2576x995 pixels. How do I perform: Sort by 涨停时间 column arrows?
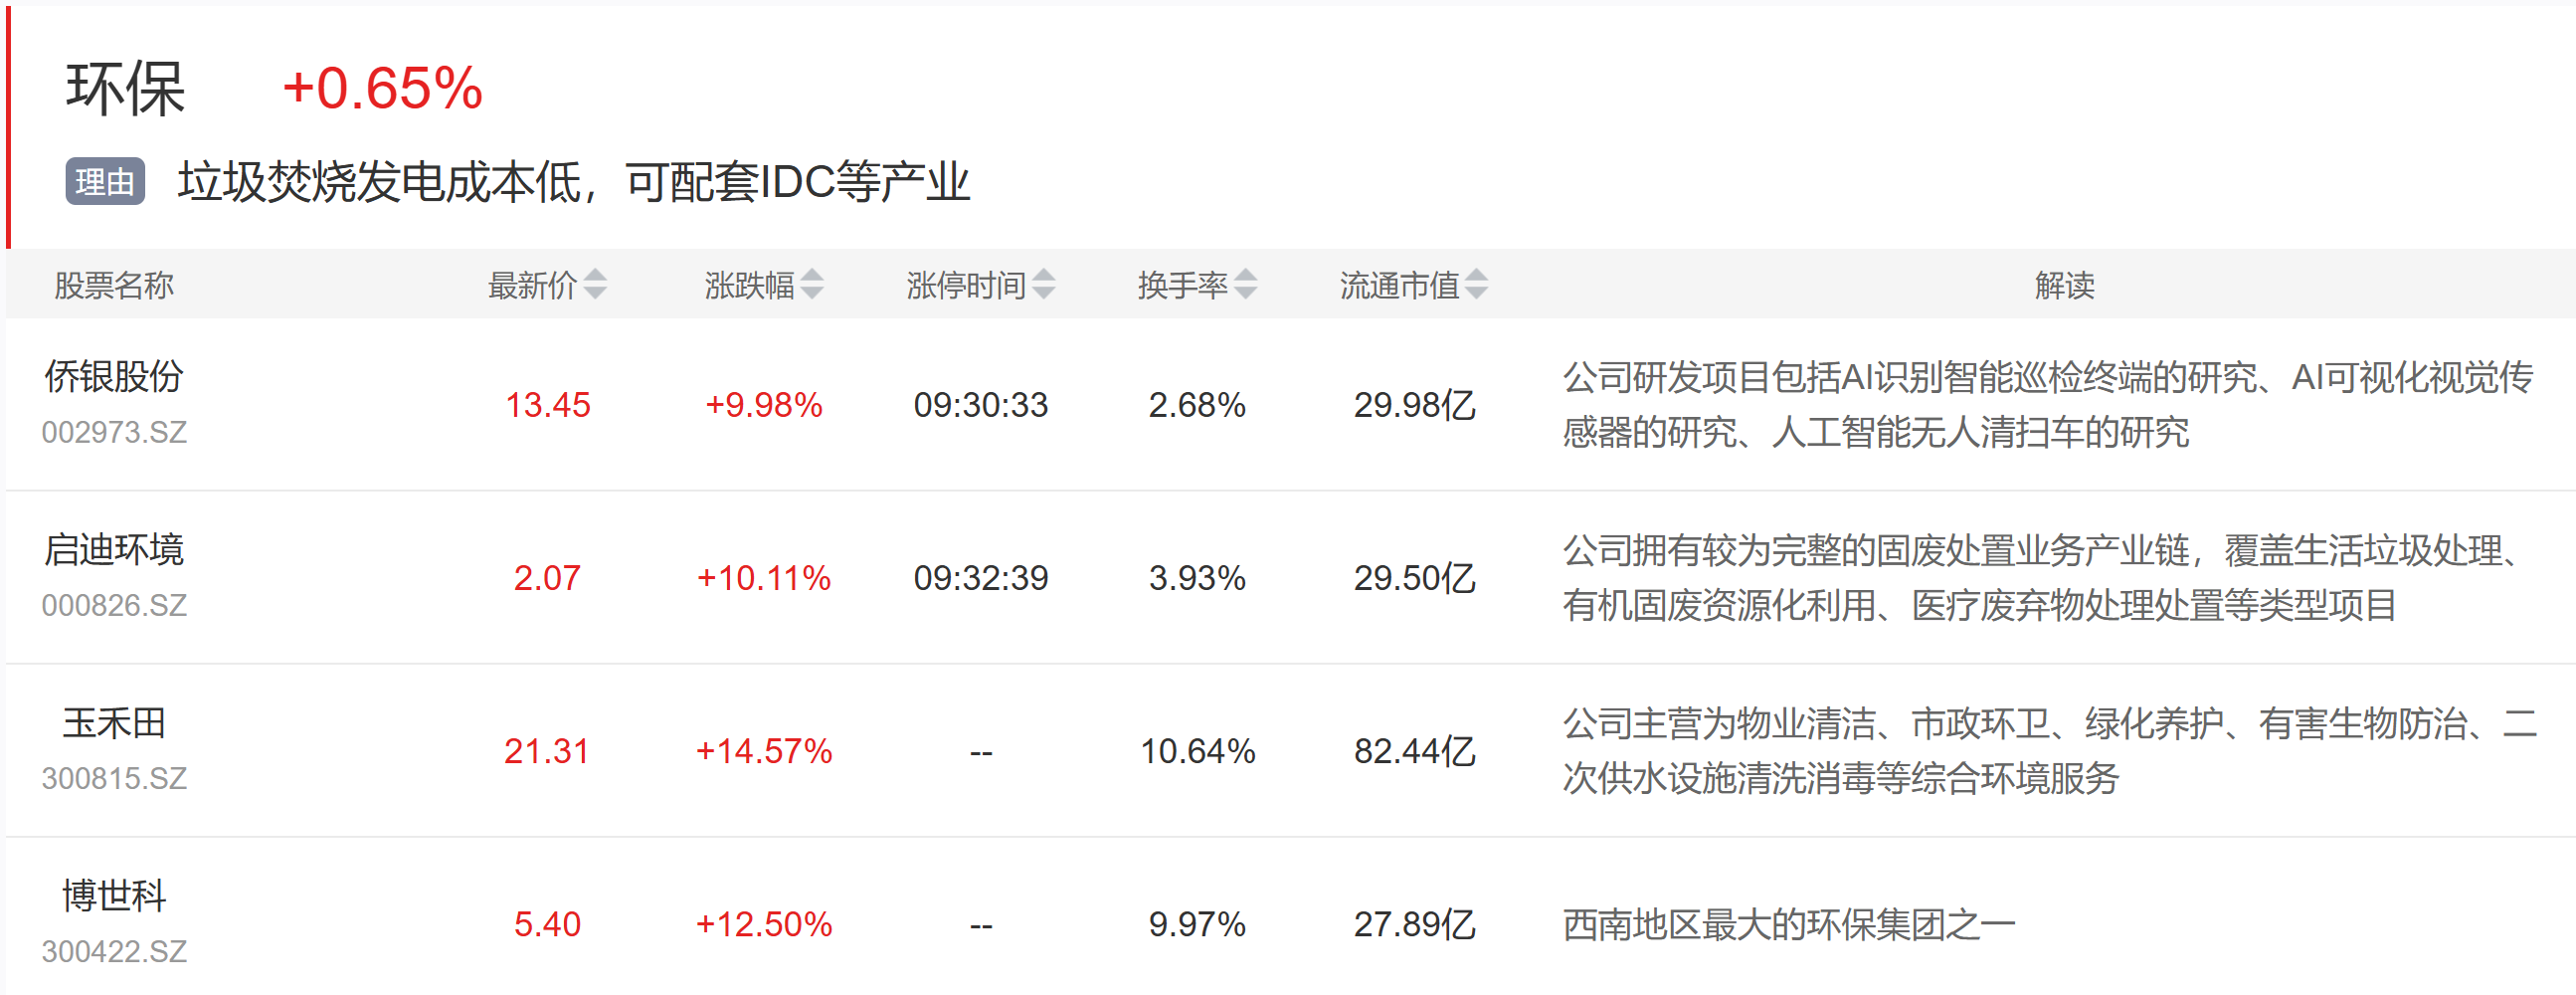(x=1043, y=285)
